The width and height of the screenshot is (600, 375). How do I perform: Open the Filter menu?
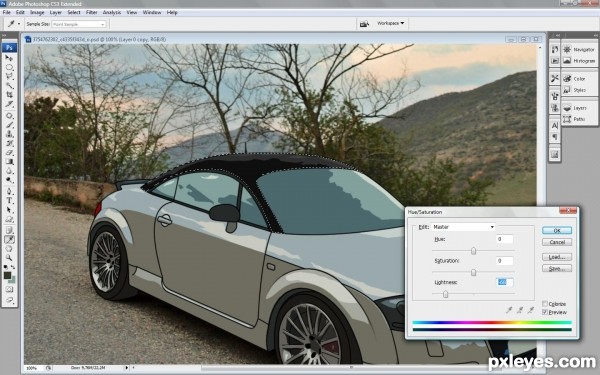pos(91,12)
